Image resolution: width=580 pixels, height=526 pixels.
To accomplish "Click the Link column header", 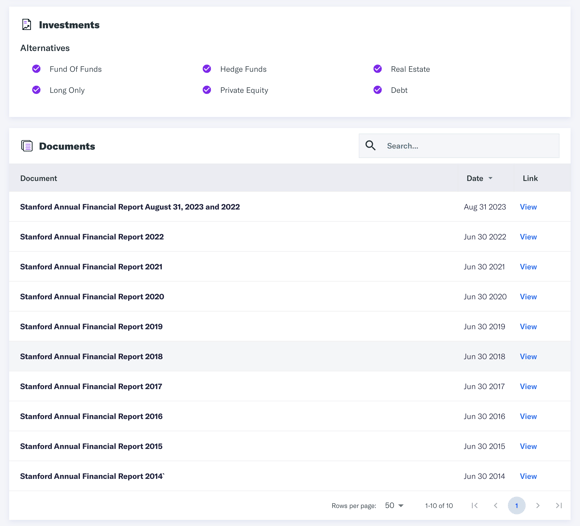I will click(530, 178).
